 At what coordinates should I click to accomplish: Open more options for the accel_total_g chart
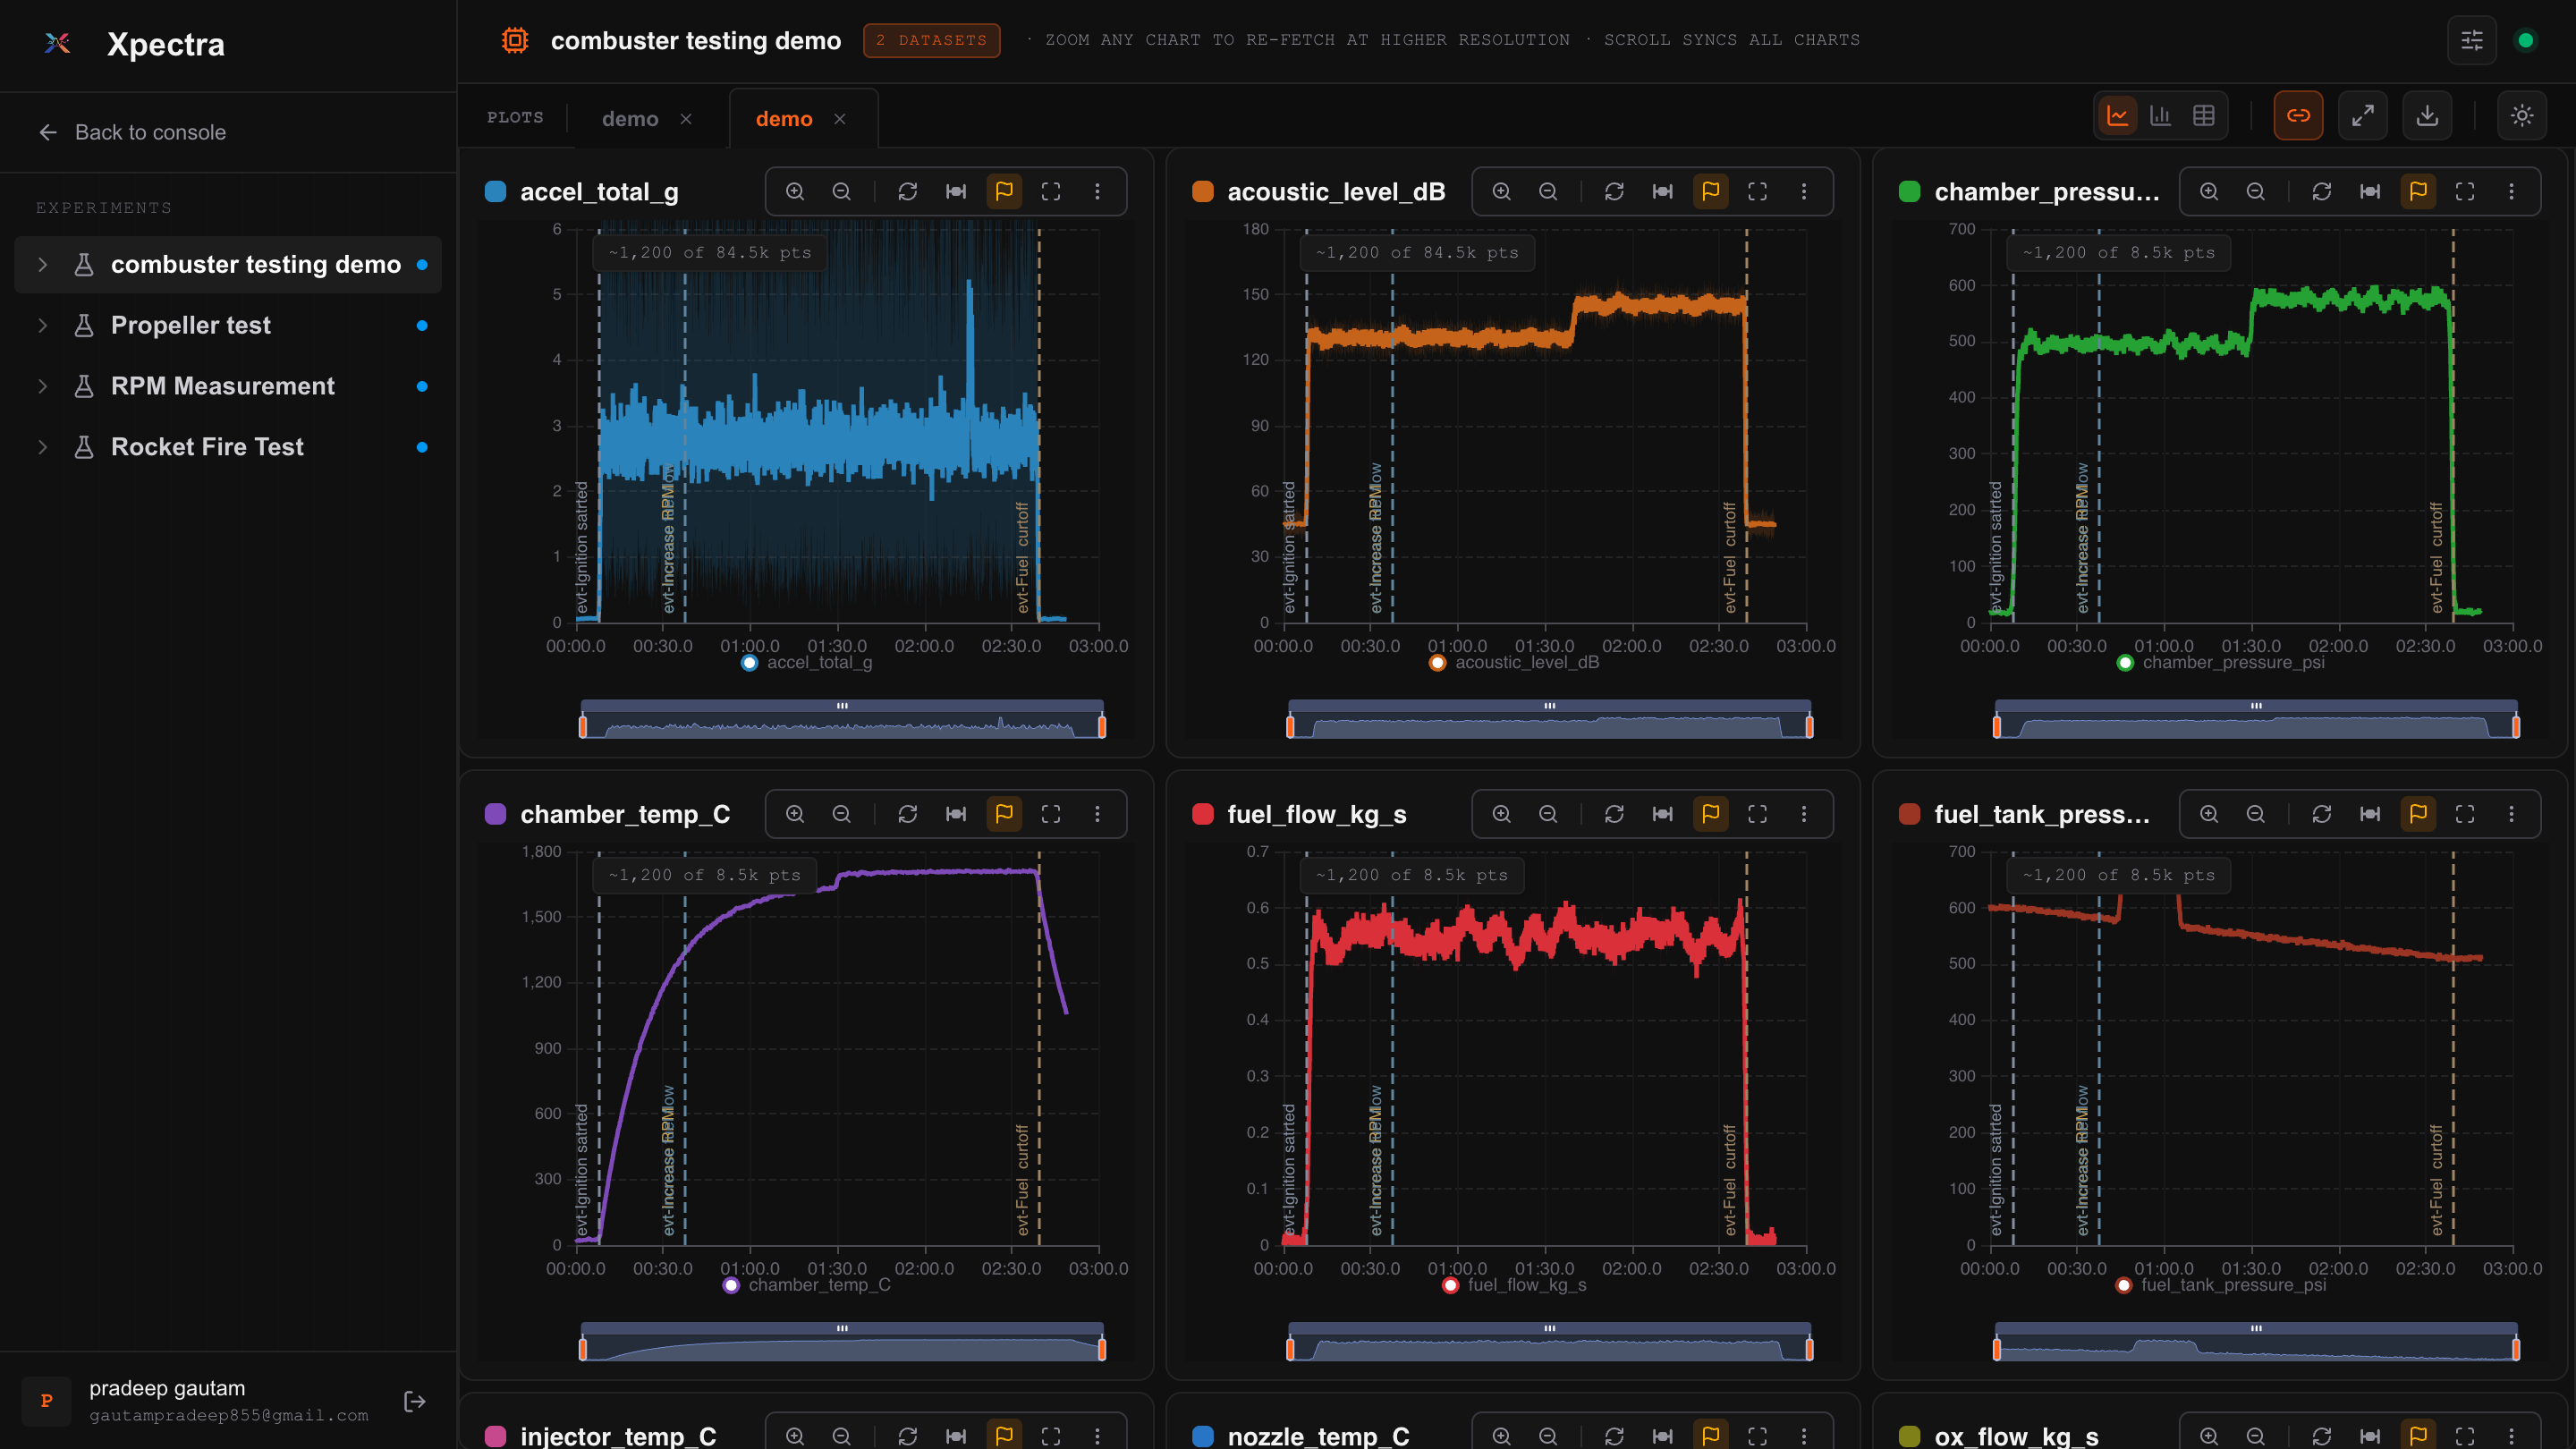[1097, 191]
